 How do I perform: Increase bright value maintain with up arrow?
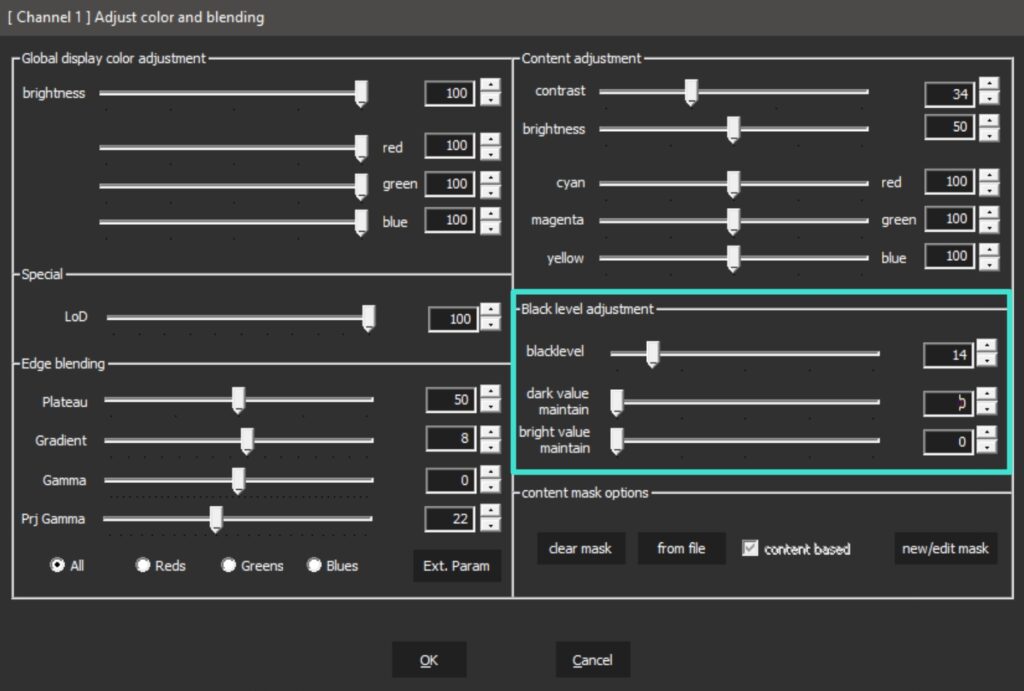pos(986,433)
